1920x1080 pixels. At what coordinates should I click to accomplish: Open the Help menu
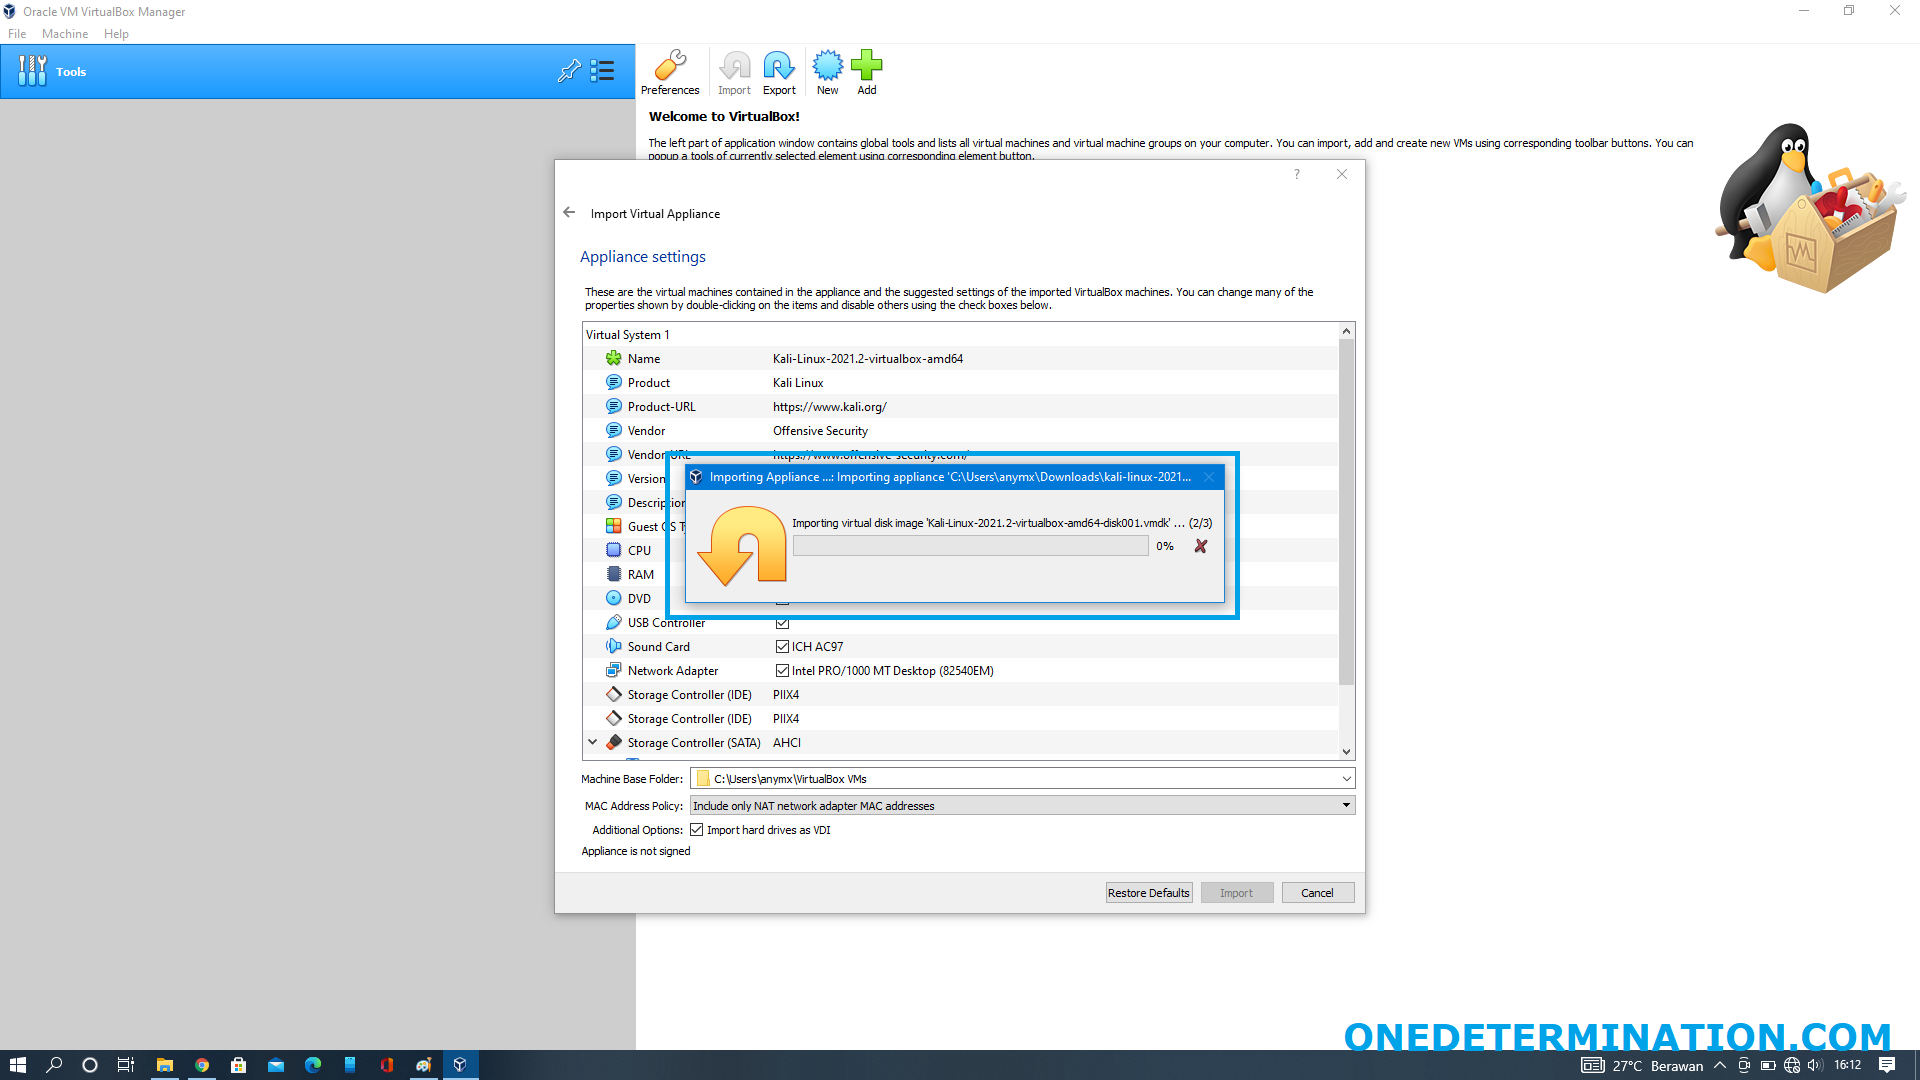116,33
